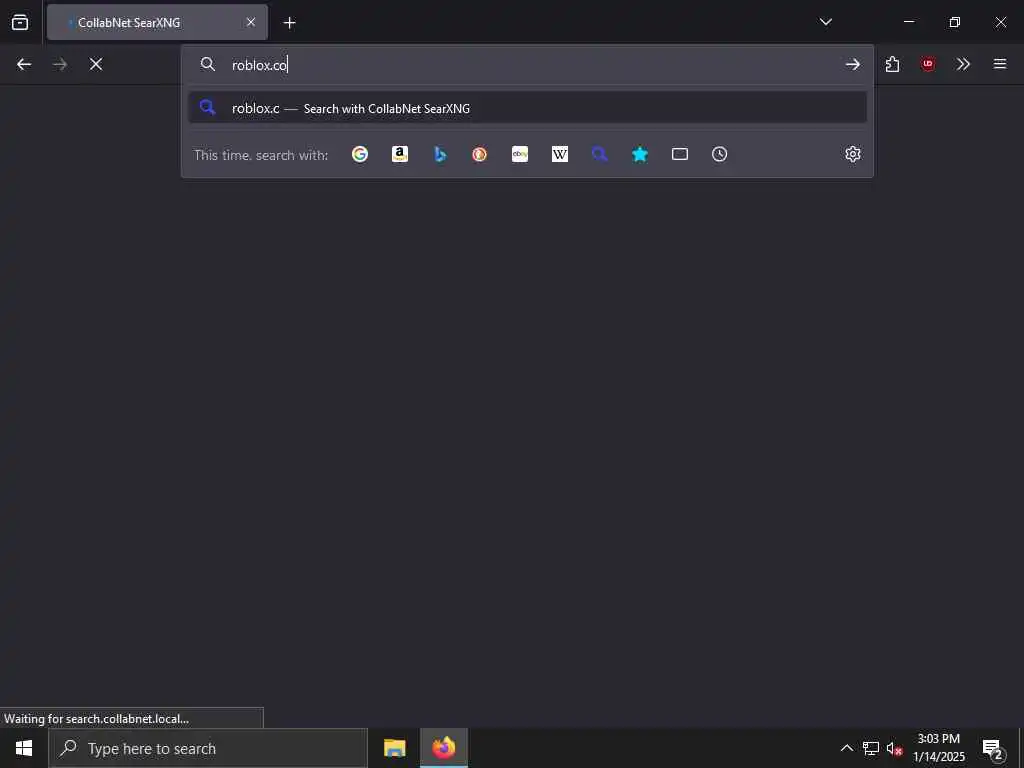The width and height of the screenshot is (1024, 768).
Task: Click the Firefox taskbar icon
Action: pyautogui.click(x=444, y=748)
